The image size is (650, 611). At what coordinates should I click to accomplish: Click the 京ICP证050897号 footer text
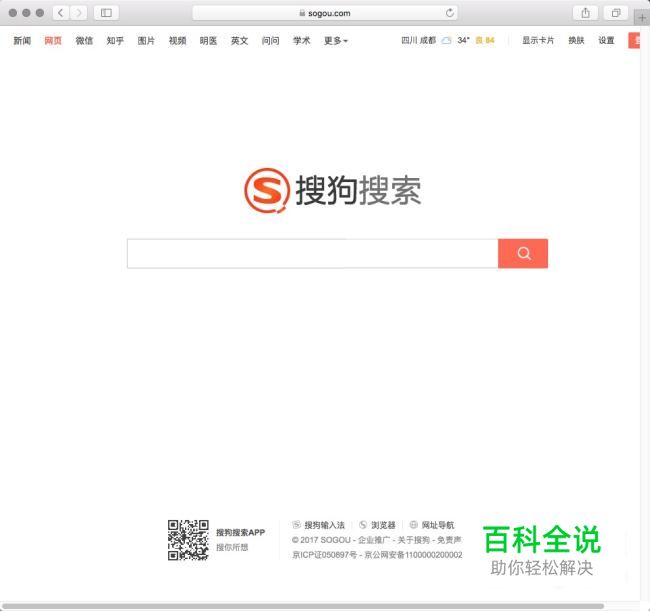click(325, 555)
